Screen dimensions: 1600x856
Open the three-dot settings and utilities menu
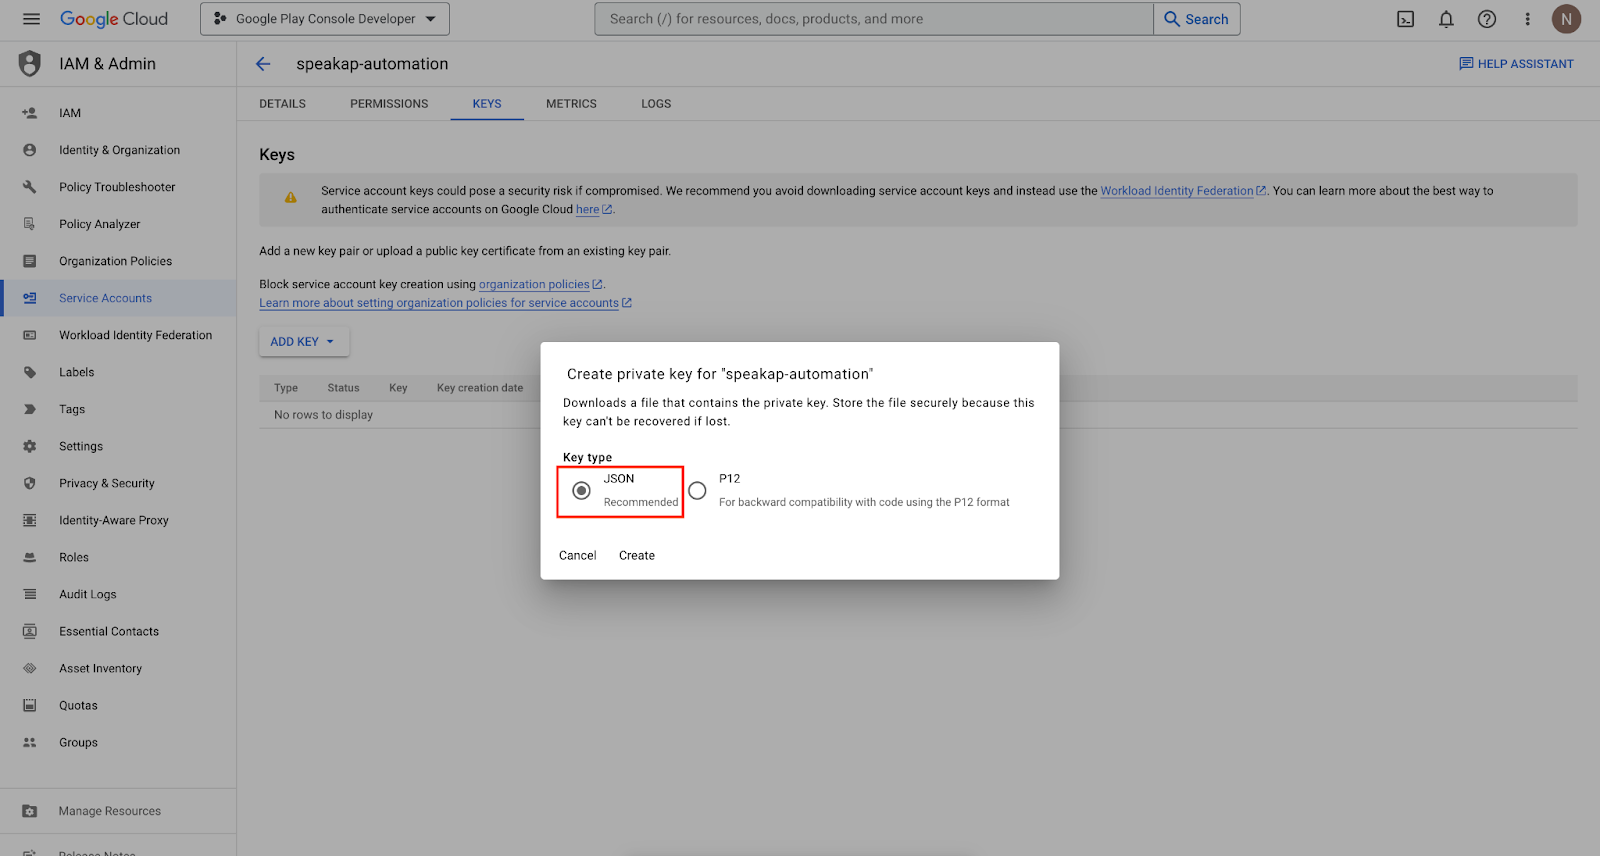[x=1527, y=19]
